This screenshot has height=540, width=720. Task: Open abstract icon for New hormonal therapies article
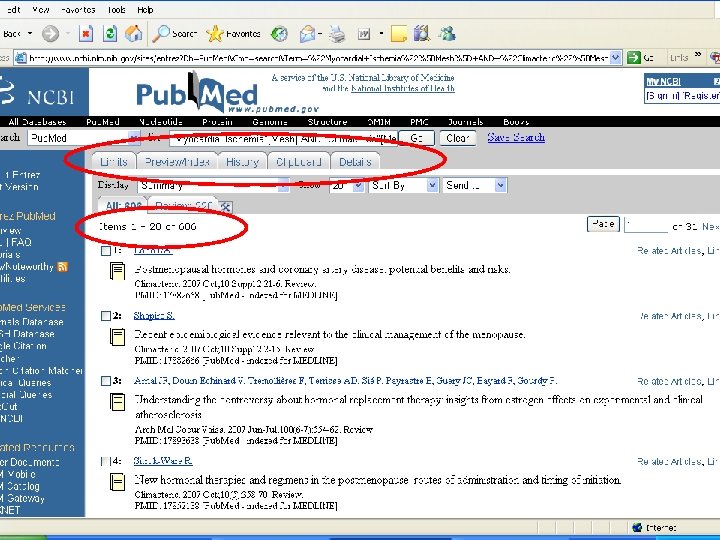coord(117,482)
